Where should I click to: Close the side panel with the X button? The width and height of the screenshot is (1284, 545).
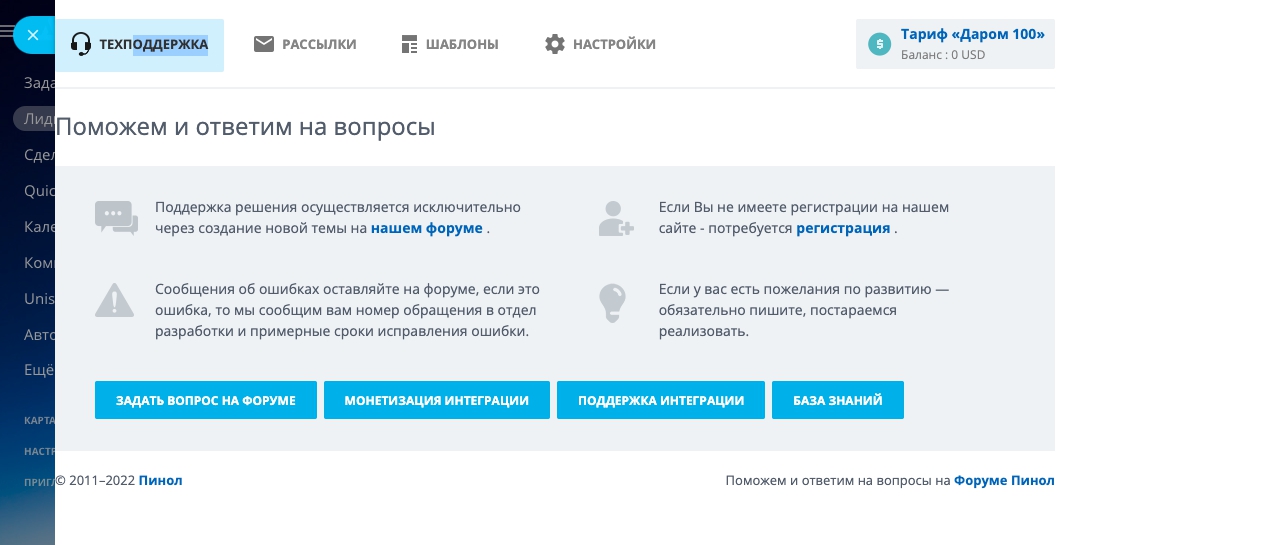point(33,35)
